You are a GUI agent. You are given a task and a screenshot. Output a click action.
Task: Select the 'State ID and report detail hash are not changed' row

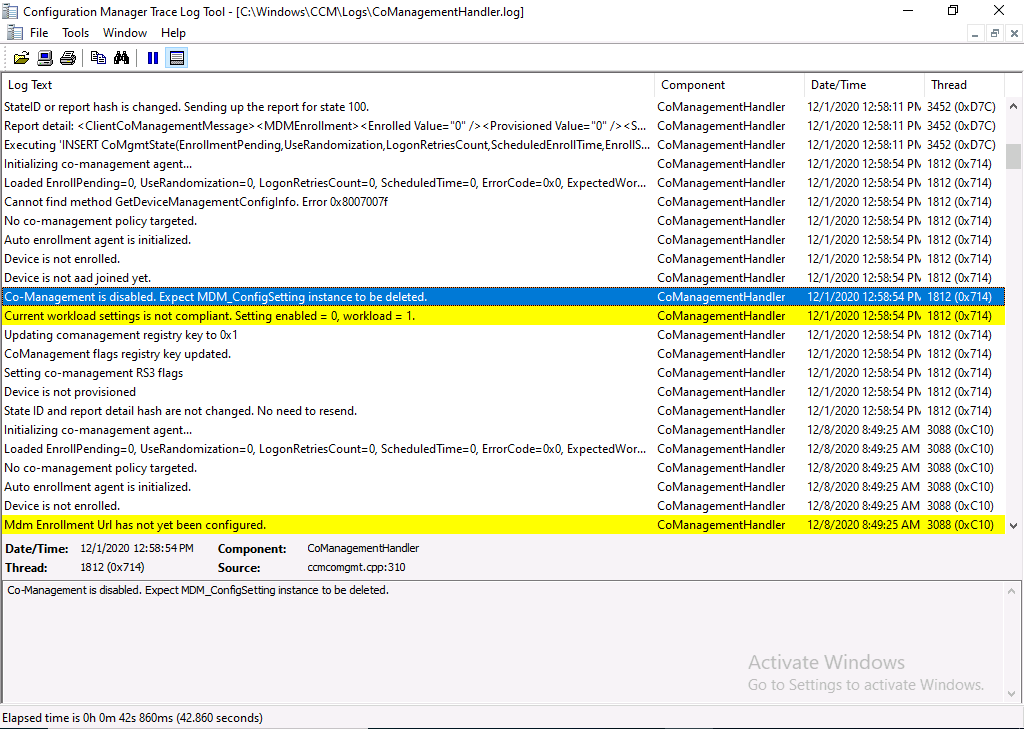coord(503,411)
